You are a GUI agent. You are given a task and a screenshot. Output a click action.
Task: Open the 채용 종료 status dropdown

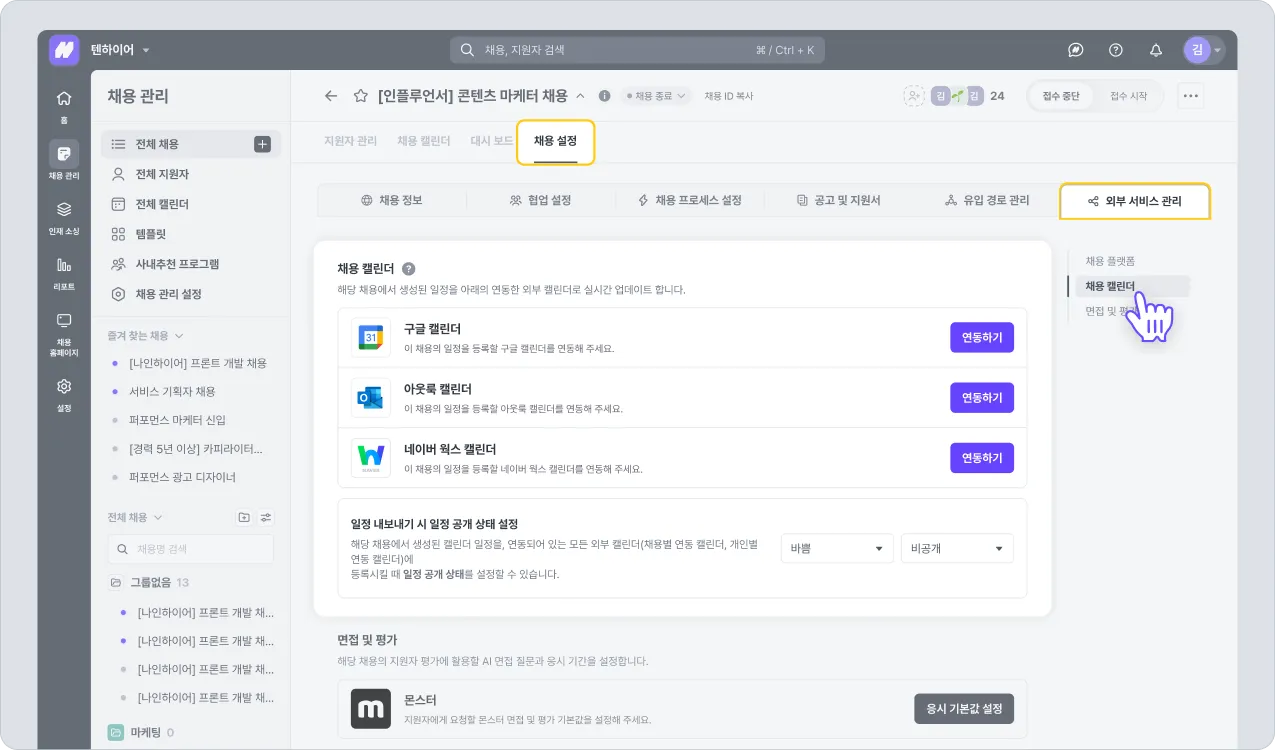pos(656,96)
